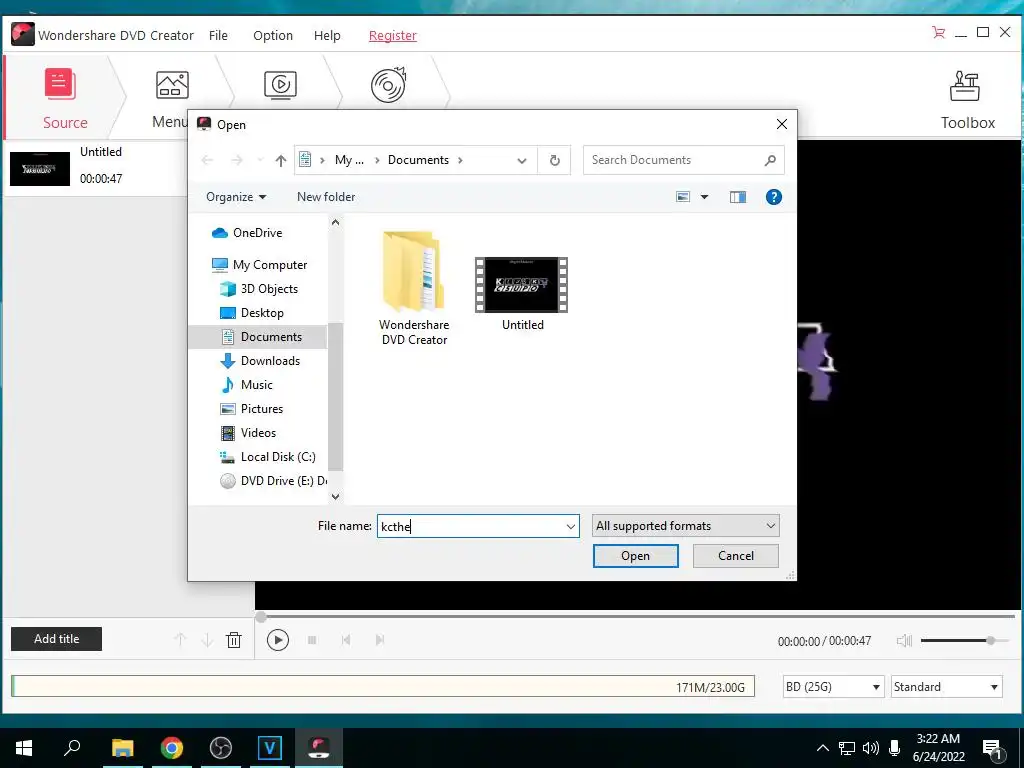
Task: Open recent locations dropdown arrow
Action: (260, 160)
